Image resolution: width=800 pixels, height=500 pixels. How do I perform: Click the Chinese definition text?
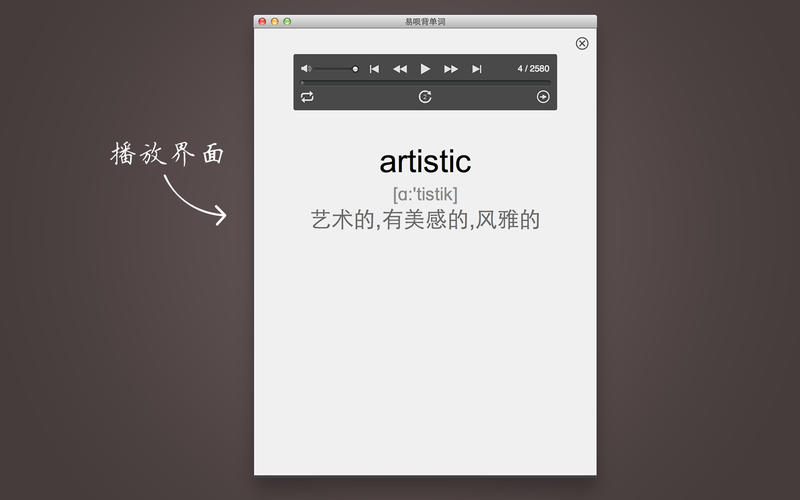pos(425,220)
